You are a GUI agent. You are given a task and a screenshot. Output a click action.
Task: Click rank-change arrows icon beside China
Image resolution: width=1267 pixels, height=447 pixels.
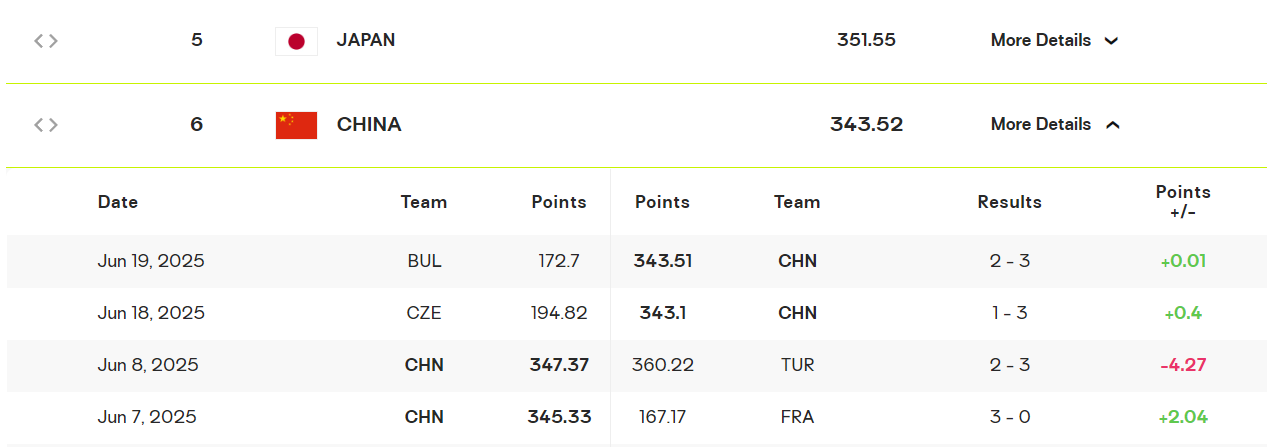[x=46, y=125]
